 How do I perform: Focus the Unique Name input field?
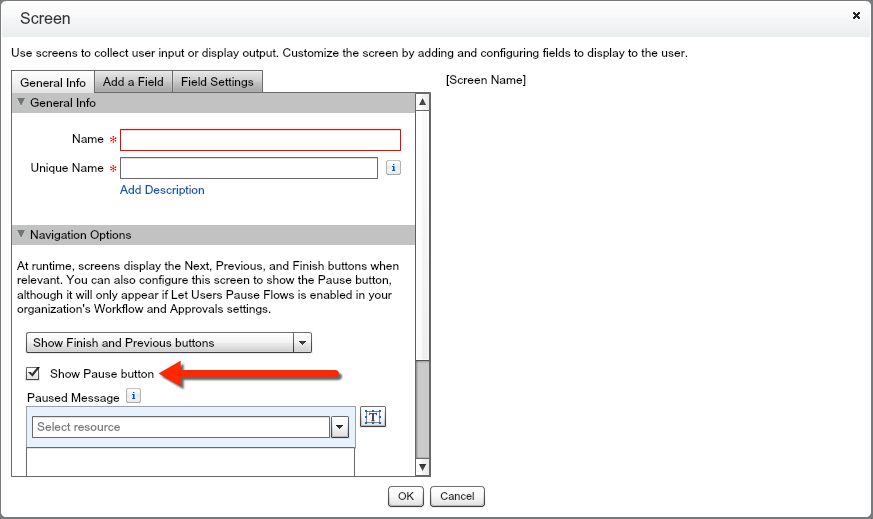(x=248, y=168)
